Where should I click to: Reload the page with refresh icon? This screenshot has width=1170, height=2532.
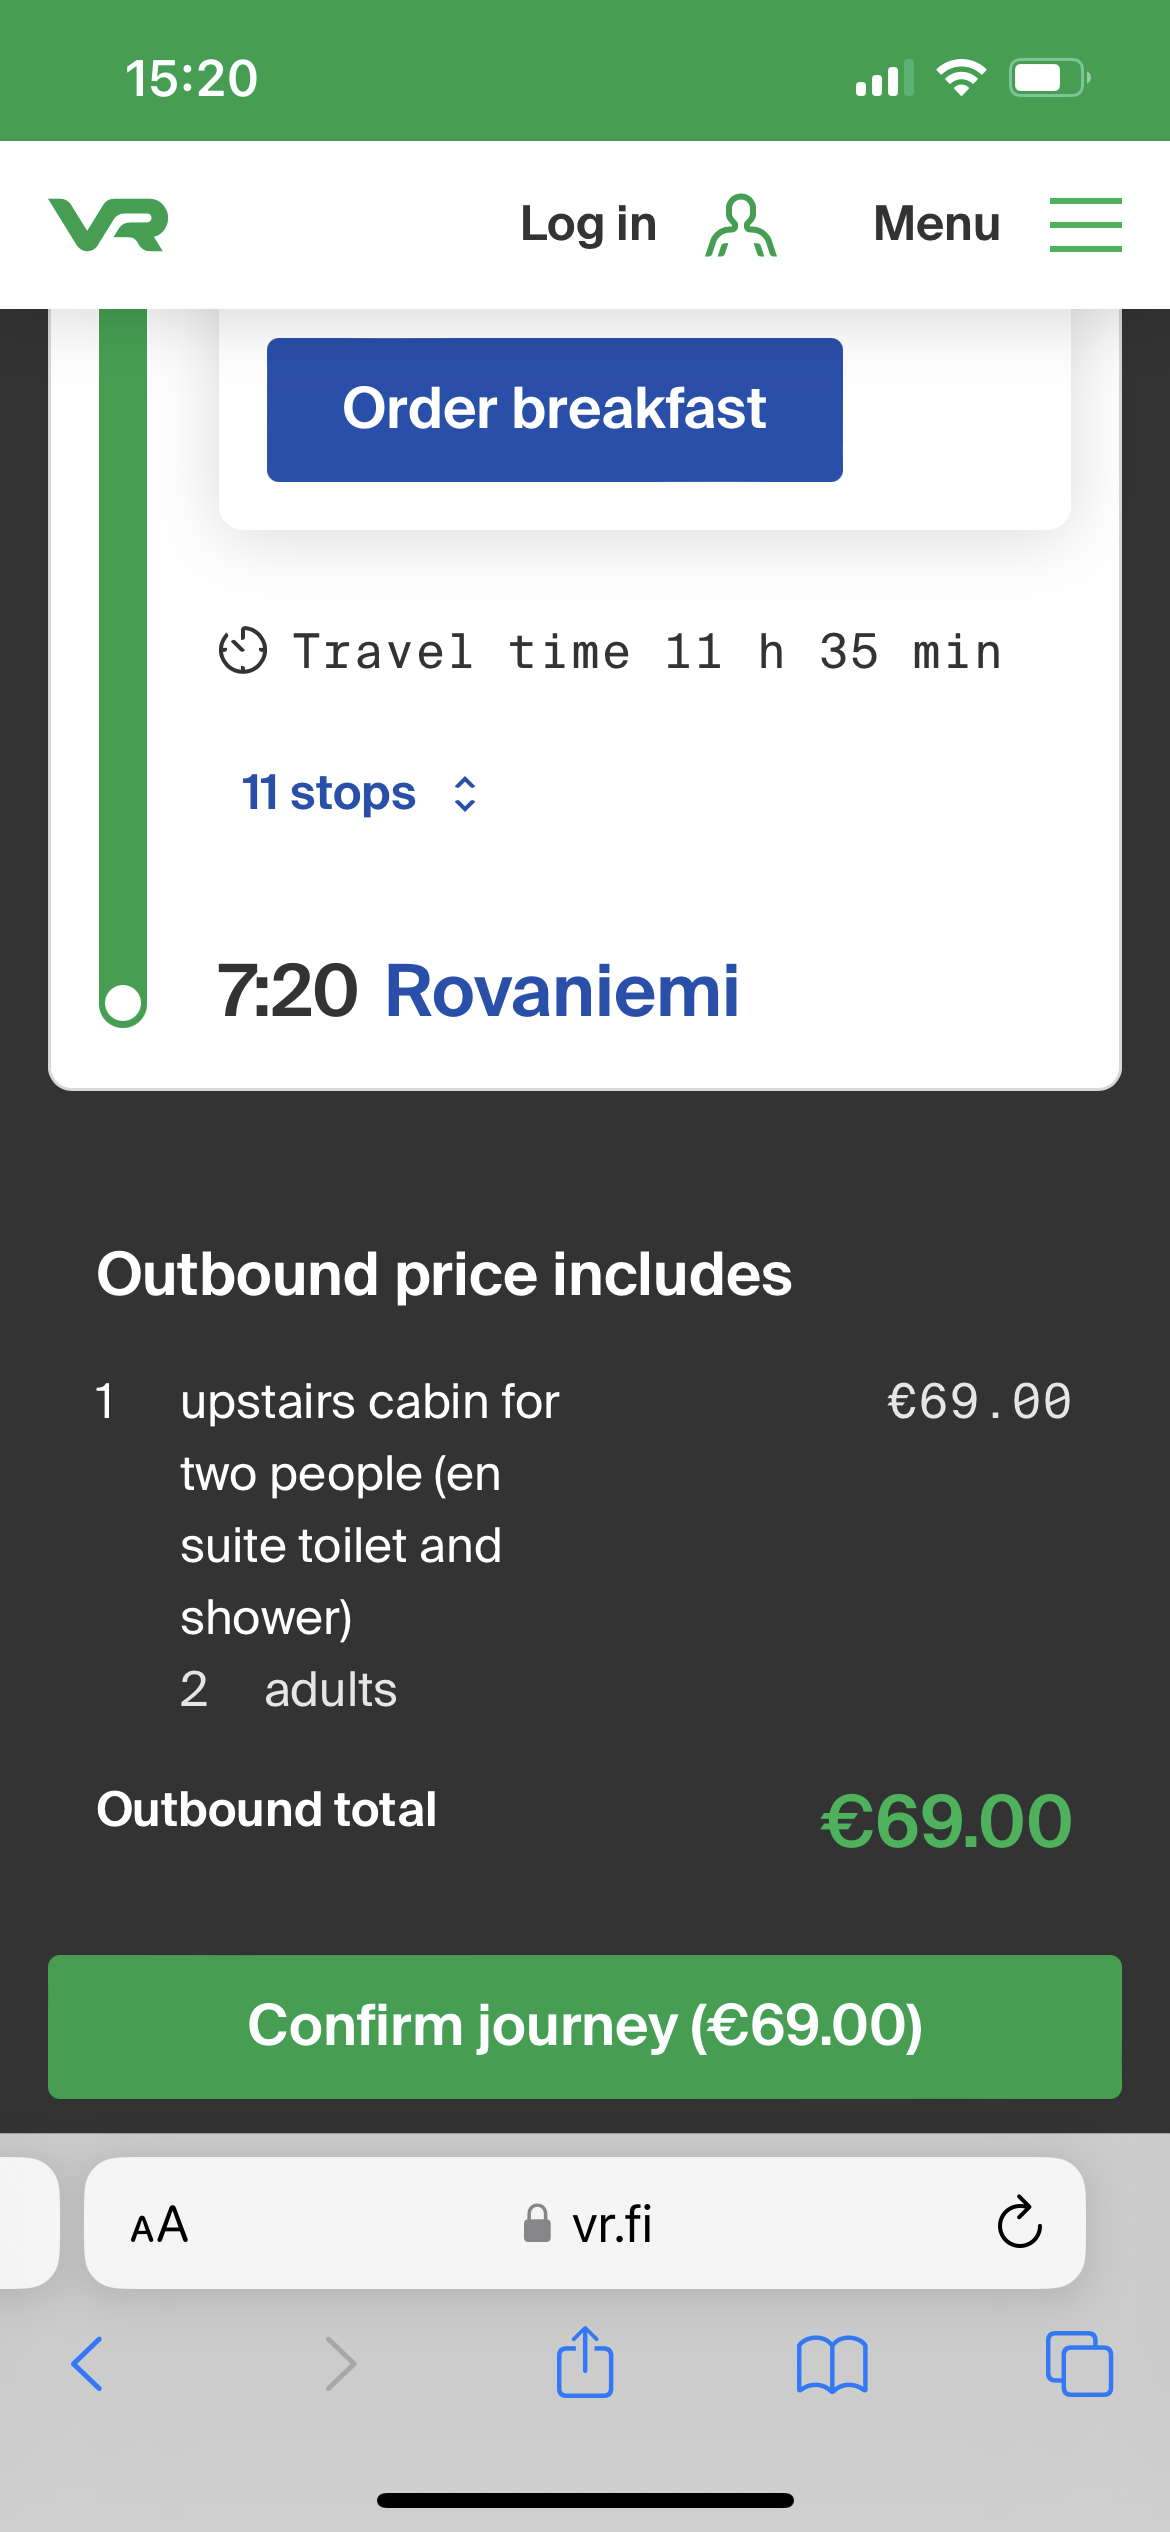(x=1019, y=2225)
